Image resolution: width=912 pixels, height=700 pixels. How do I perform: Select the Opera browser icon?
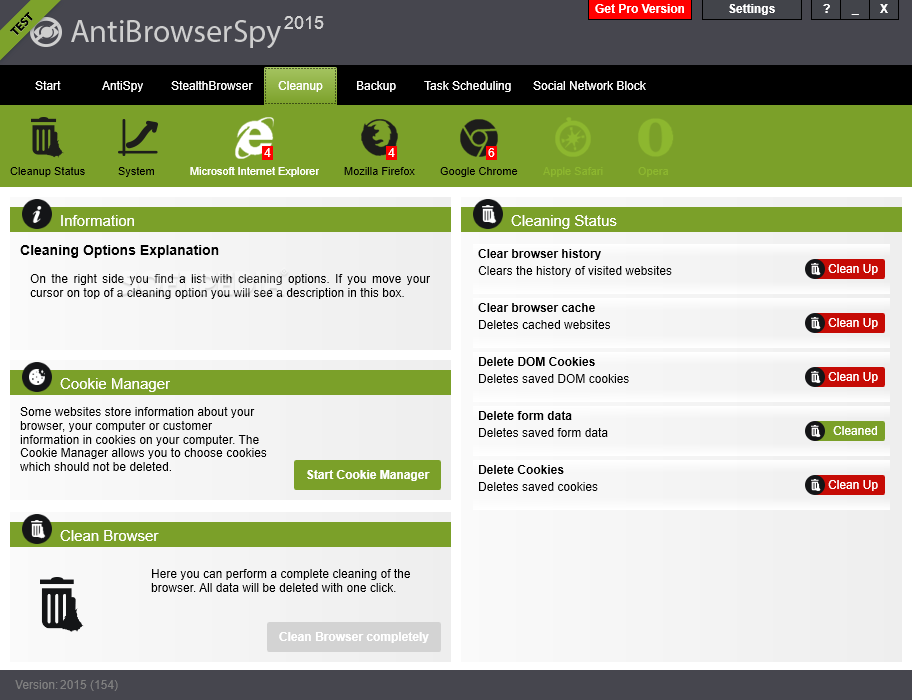tap(655, 138)
